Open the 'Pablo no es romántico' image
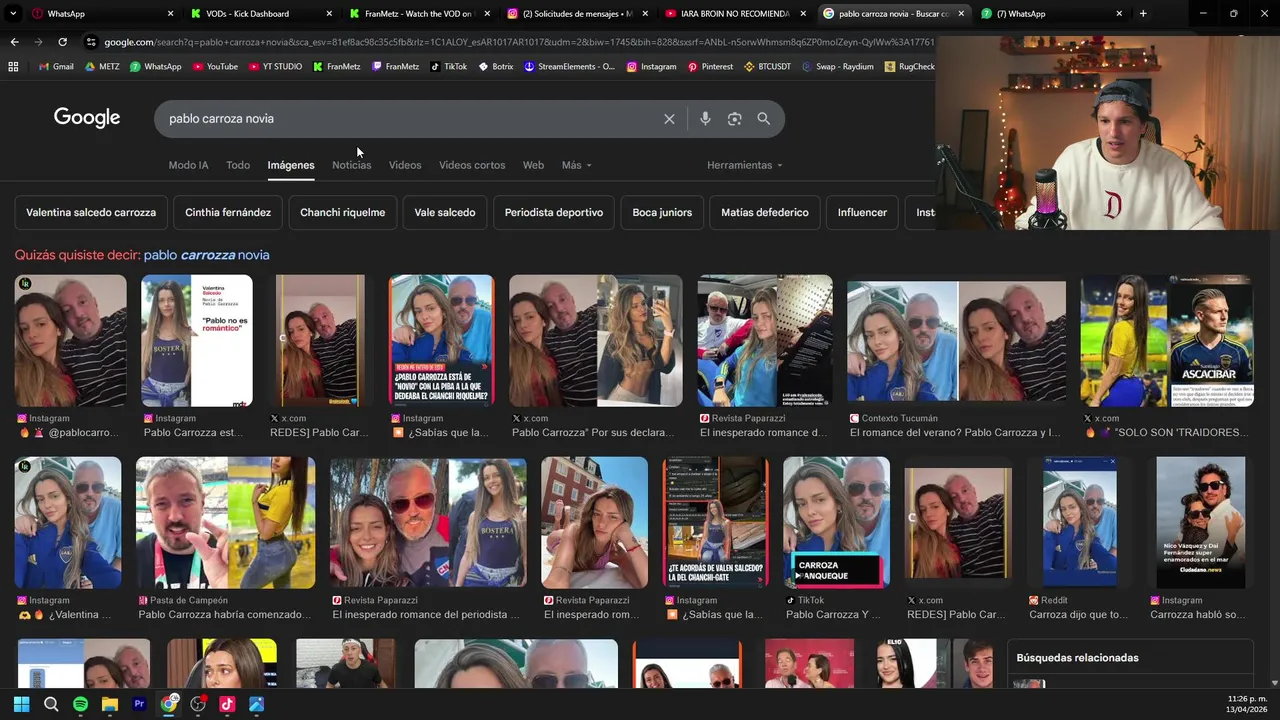The height and width of the screenshot is (720, 1280). 196,341
